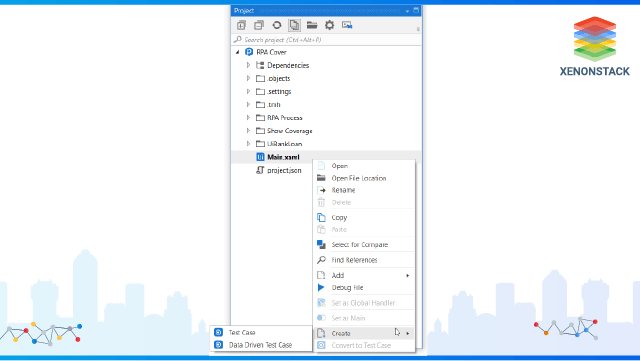Image resolution: width=640 pixels, height=361 pixels.
Task: Click Set as Global Handler entry
Action: click(x=363, y=303)
